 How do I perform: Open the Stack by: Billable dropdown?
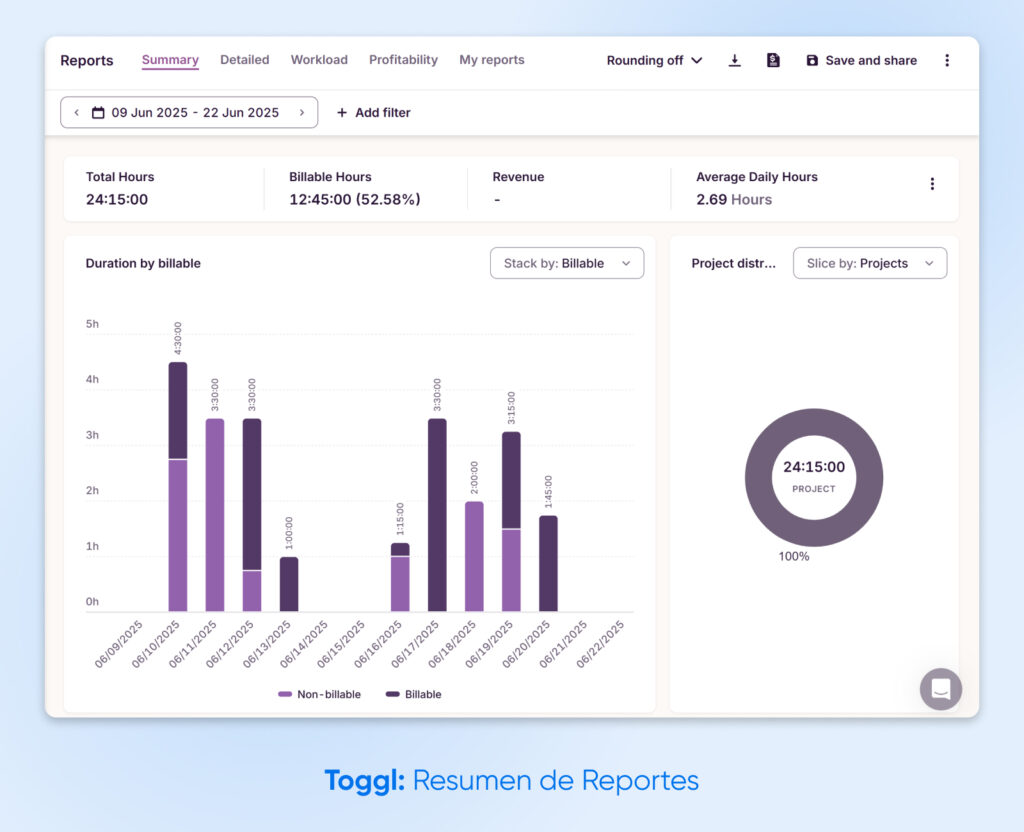tap(567, 263)
